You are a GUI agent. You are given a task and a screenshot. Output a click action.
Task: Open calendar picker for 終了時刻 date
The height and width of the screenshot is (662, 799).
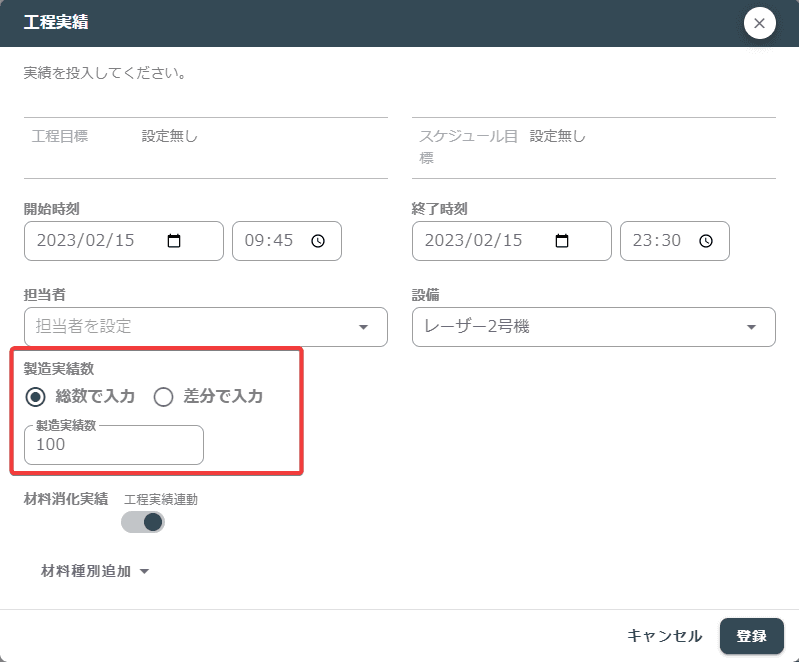coord(562,241)
